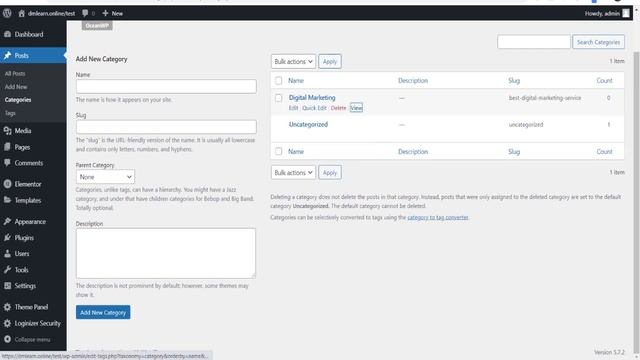
Task: Click Quick Edit under Digital Marketing
Action: (x=314, y=108)
